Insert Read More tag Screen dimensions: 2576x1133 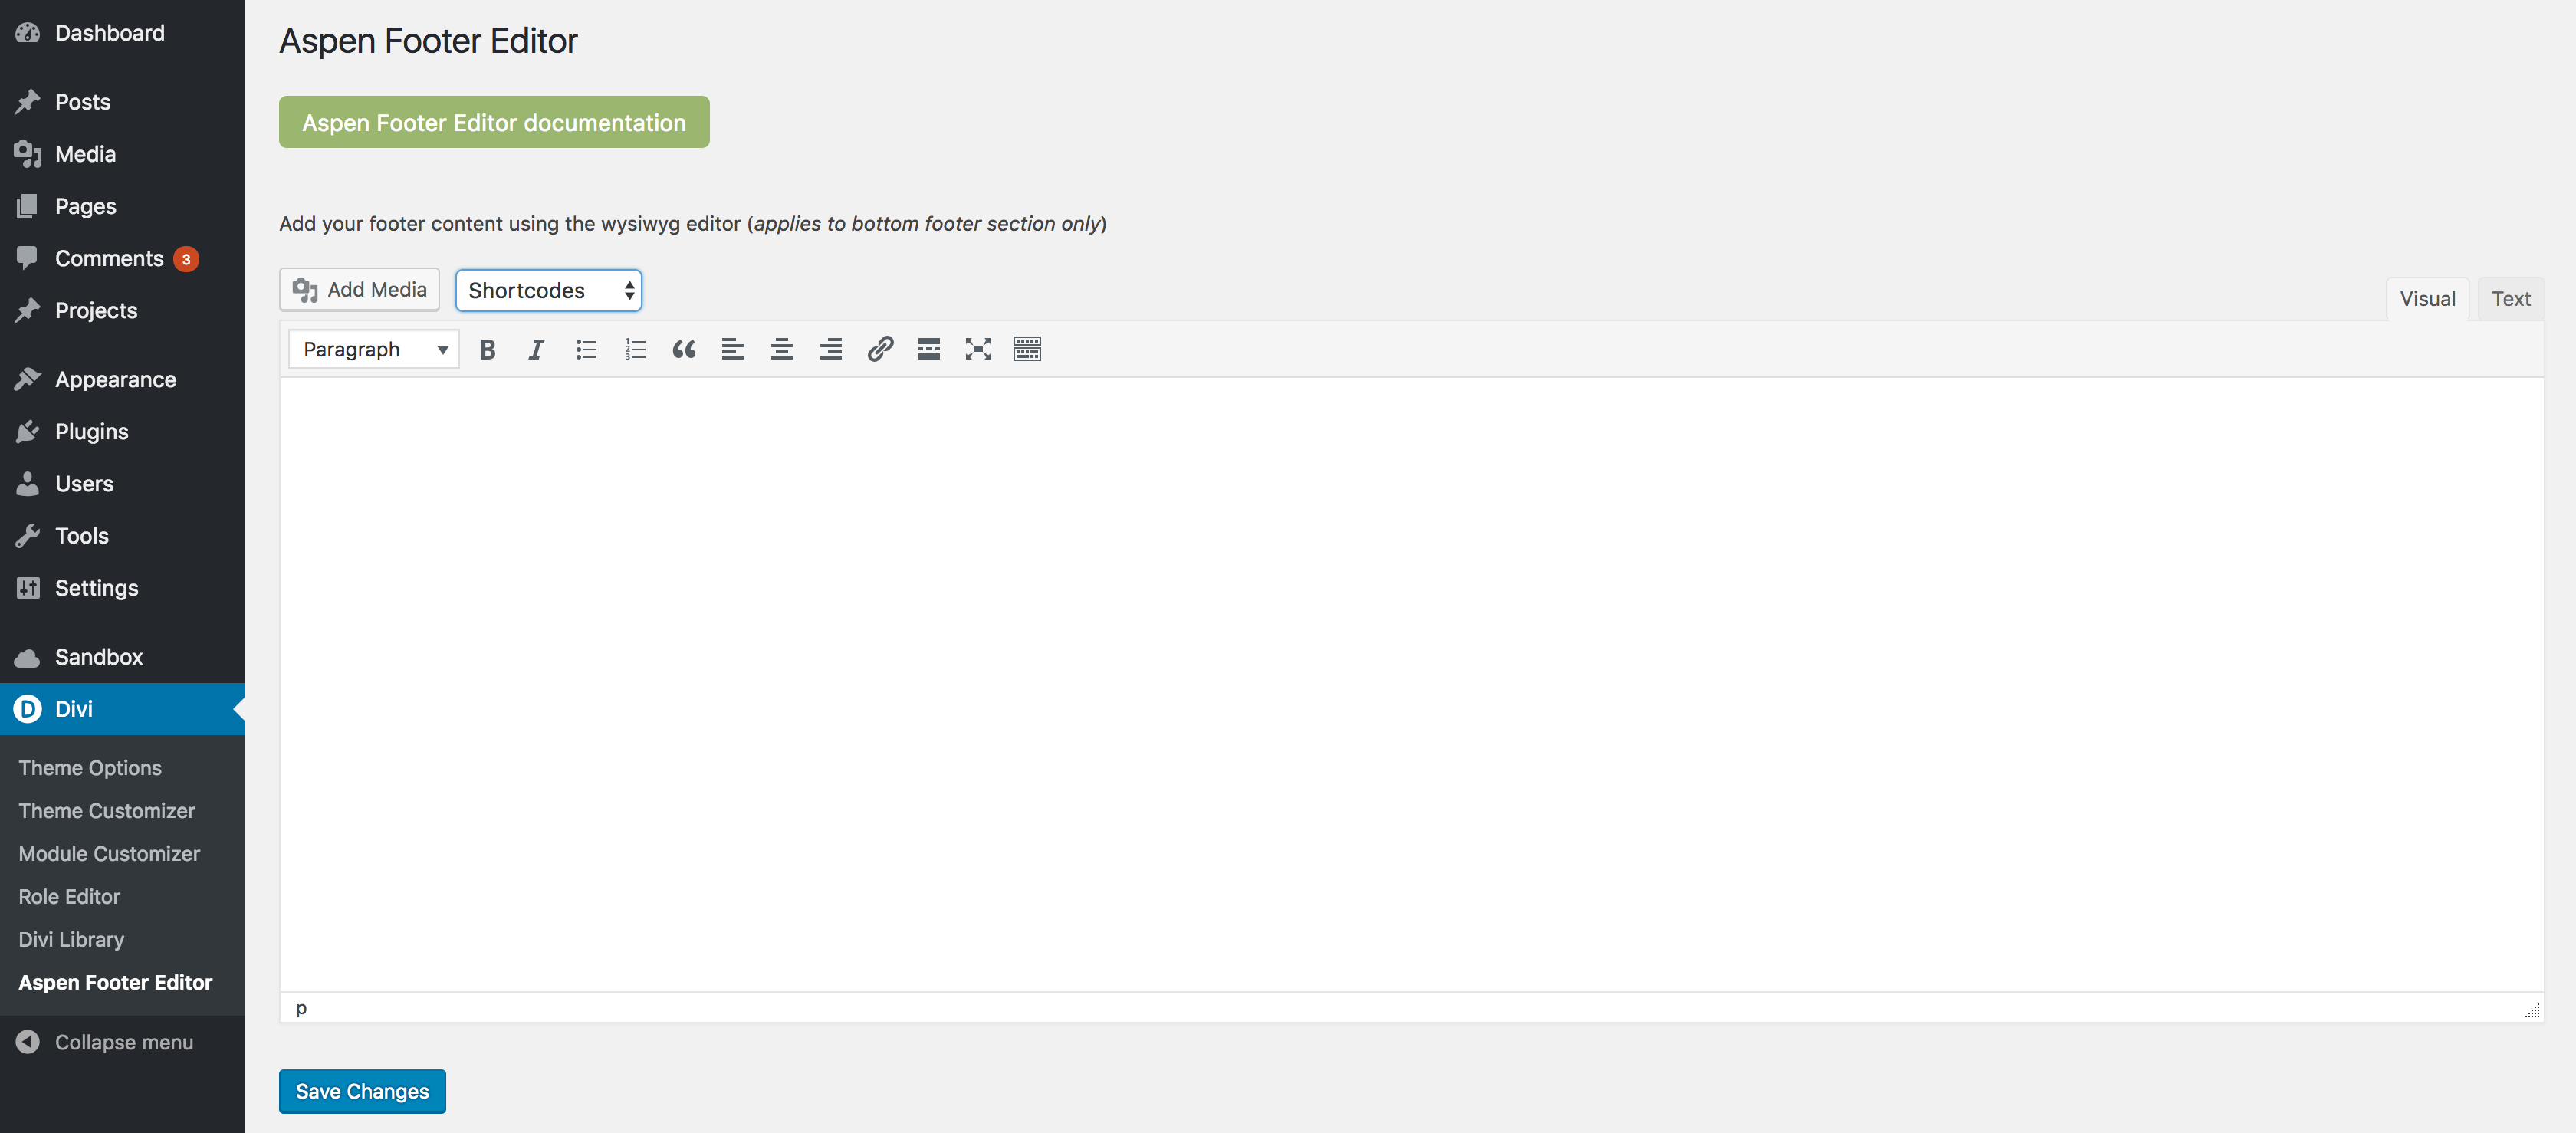[x=929, y=349]
